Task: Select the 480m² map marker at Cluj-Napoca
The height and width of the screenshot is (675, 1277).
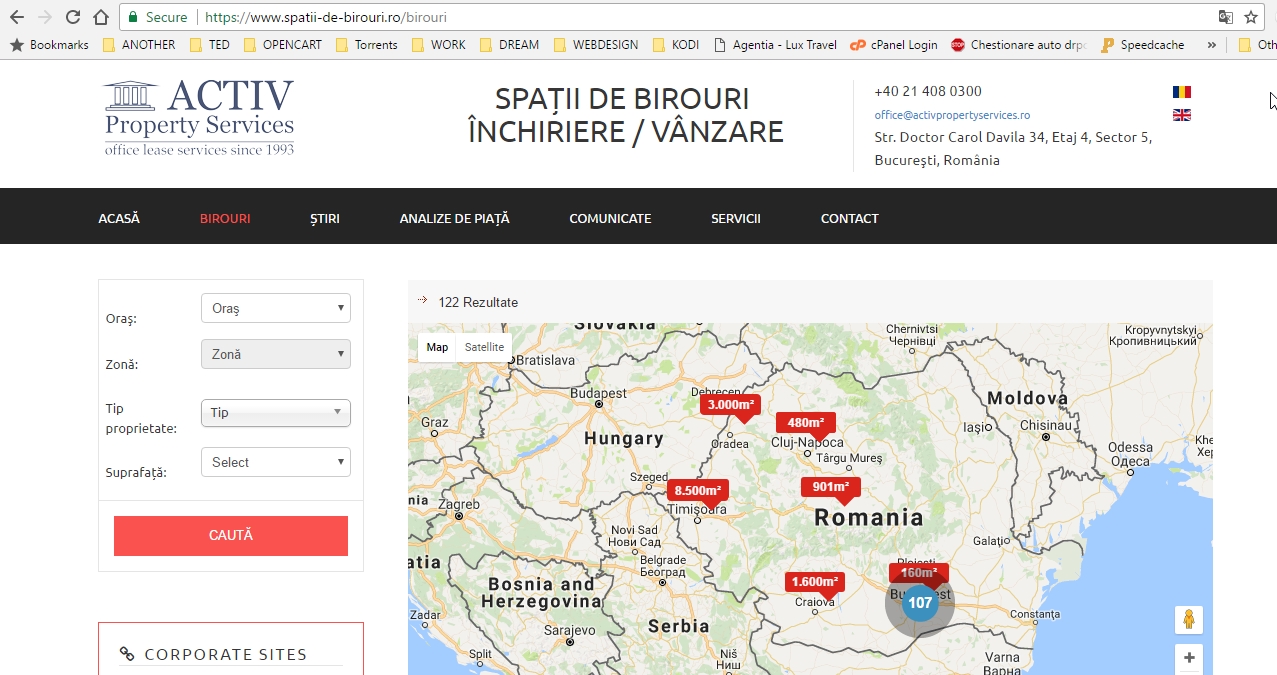Action: point(805,424)
